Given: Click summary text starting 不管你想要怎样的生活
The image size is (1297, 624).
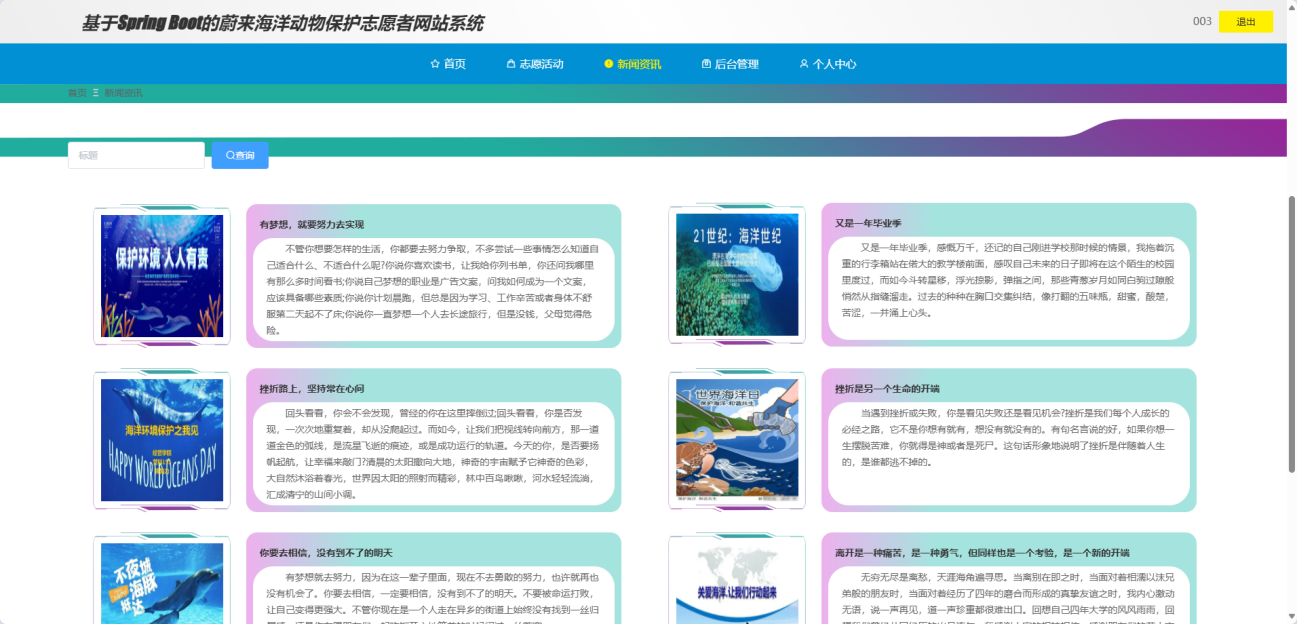Looking at the screenshot, I should (x=433, y=289).
